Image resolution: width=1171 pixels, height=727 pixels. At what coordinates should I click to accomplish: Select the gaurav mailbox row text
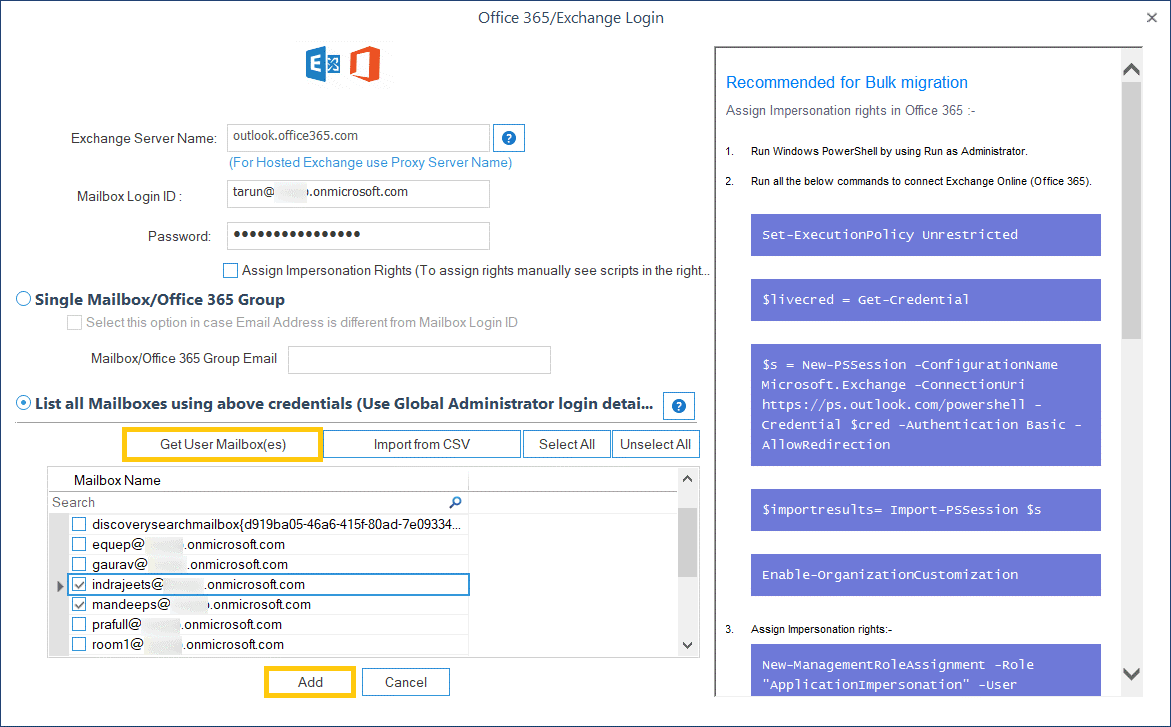click(190, 564)
